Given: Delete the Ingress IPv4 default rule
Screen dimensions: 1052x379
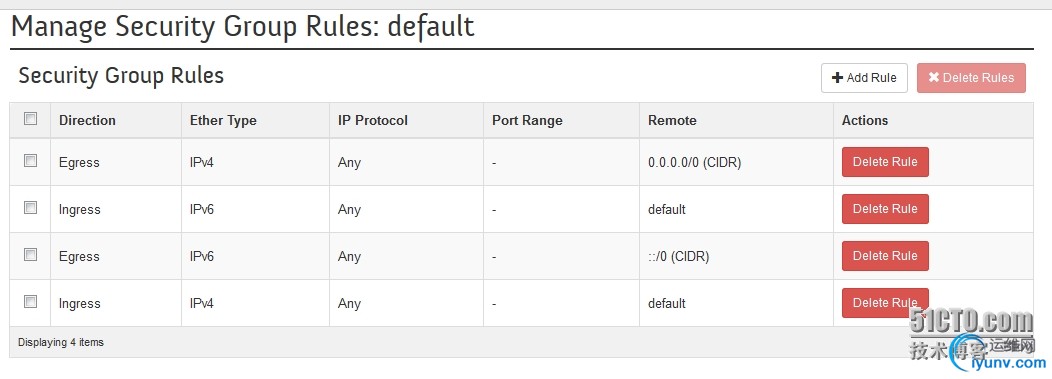Looking at the screenshot, I should point(885,303).
